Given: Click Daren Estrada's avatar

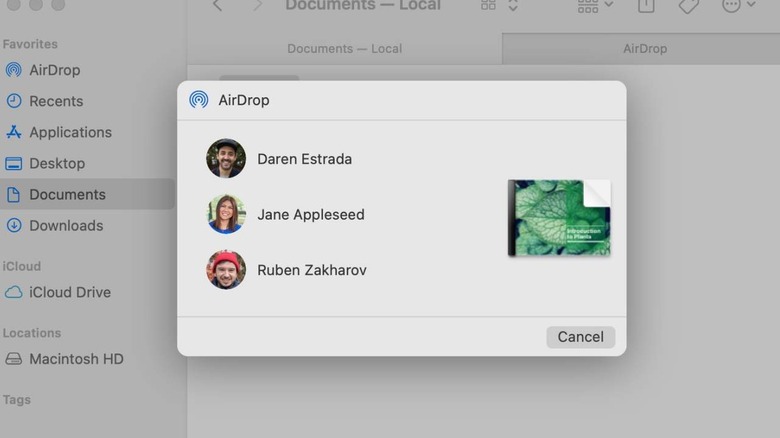Looking at the screenshot, I should [x=226, y=158].
